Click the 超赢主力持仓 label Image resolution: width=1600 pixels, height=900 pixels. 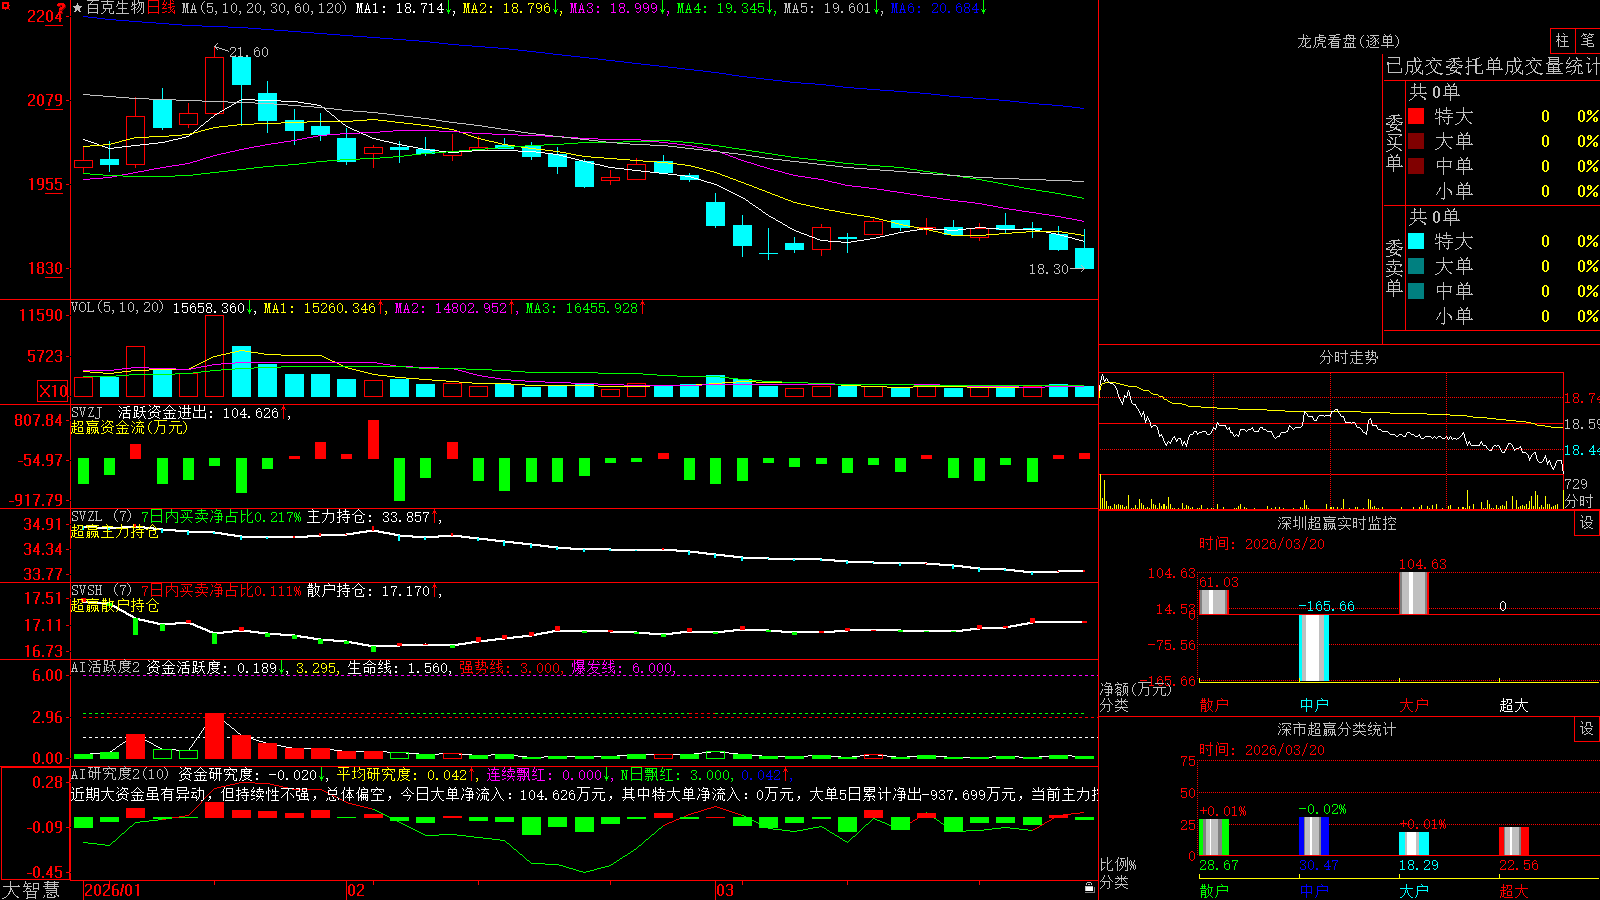pos(115,532)
